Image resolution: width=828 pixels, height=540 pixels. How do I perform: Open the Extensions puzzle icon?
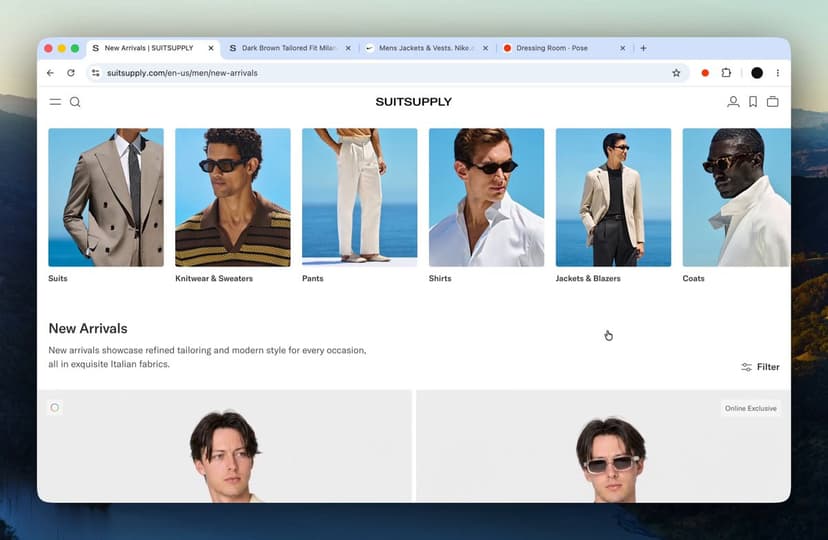726,73
